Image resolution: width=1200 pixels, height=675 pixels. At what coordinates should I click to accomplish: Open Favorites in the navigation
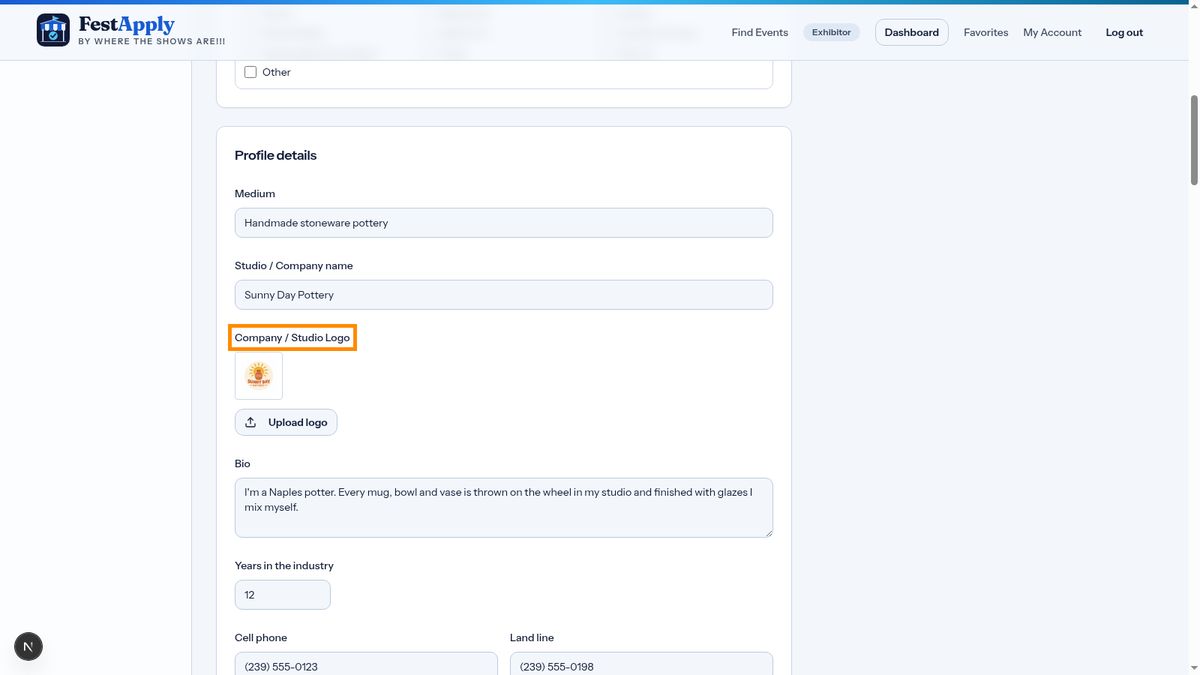(986, 32)
